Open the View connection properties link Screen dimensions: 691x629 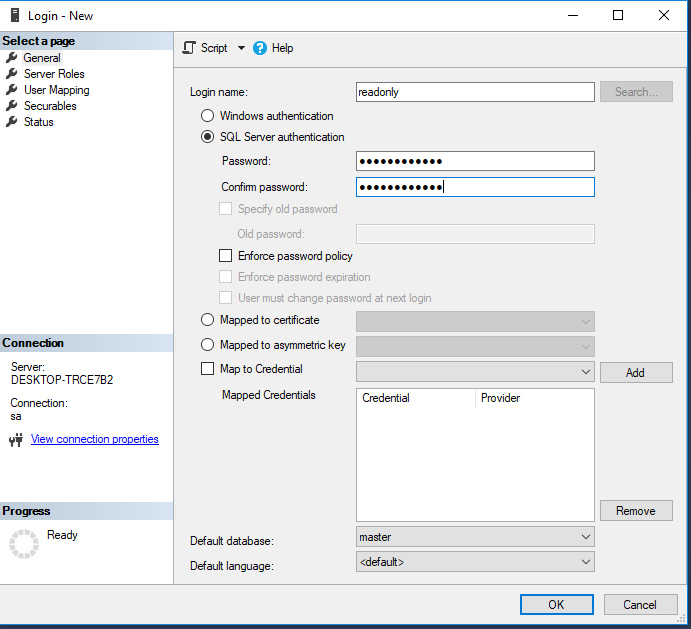tap(95, 439)
